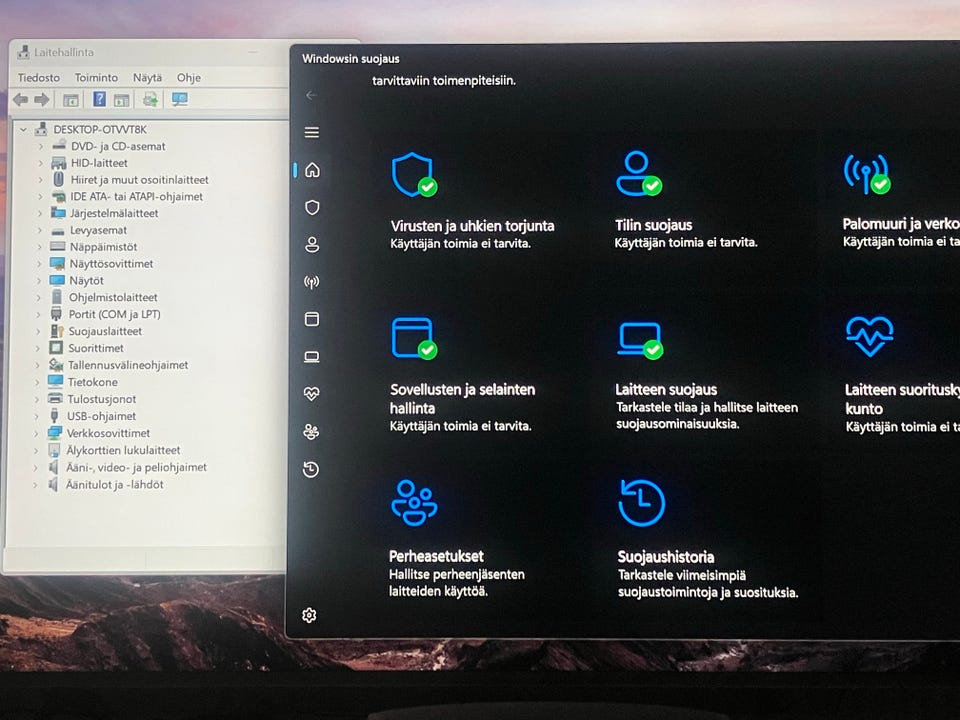The image size is (960, 720).
Task: Click Laitteen suojaus heading link
Action: coord(666,389)
